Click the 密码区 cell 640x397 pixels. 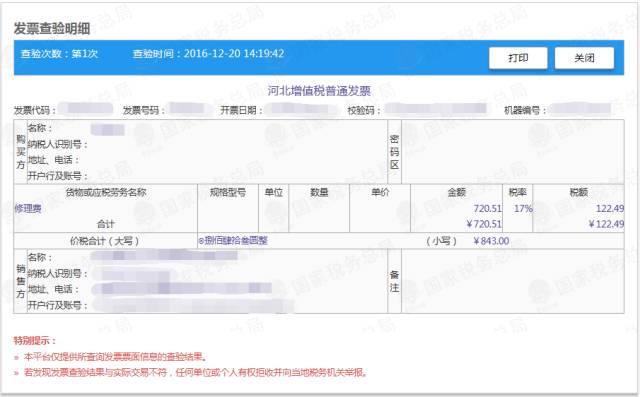[394, 152]
